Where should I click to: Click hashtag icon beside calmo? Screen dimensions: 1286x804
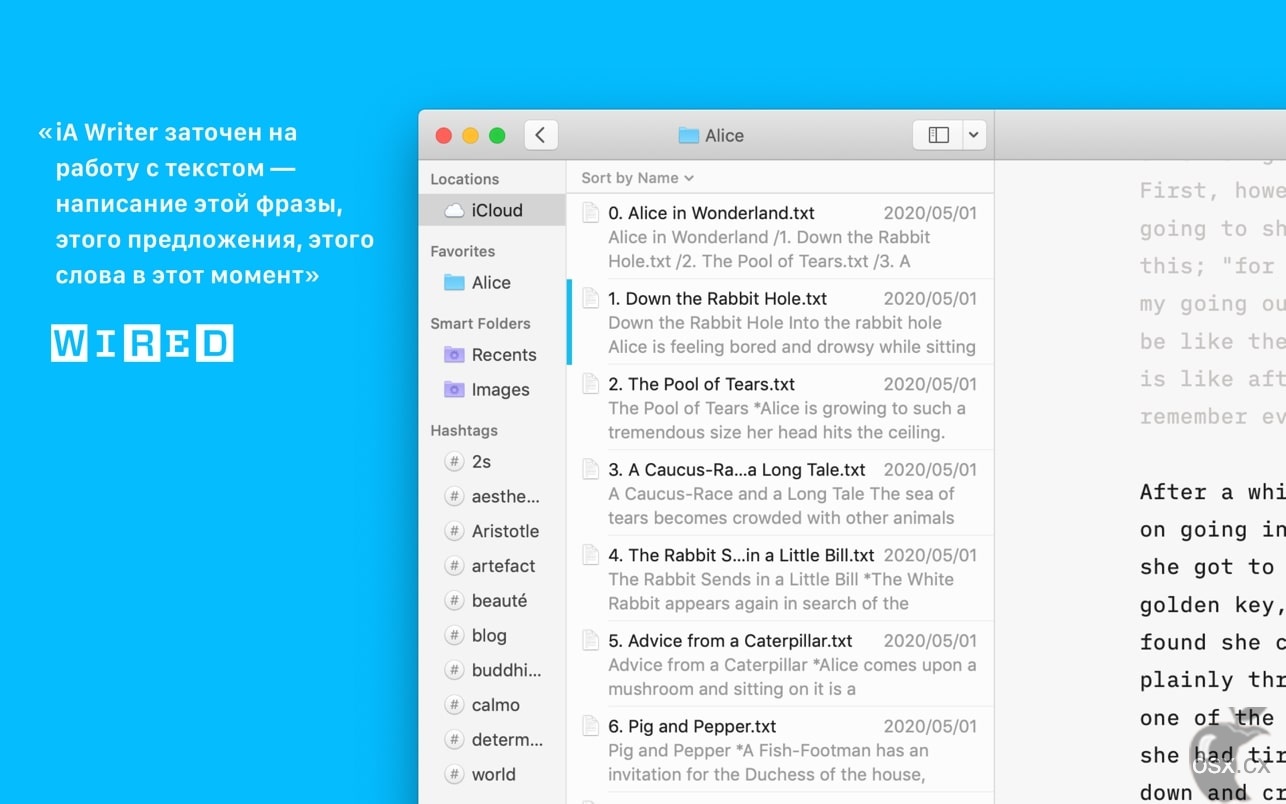pyautogui.click(x=454, y=705)
